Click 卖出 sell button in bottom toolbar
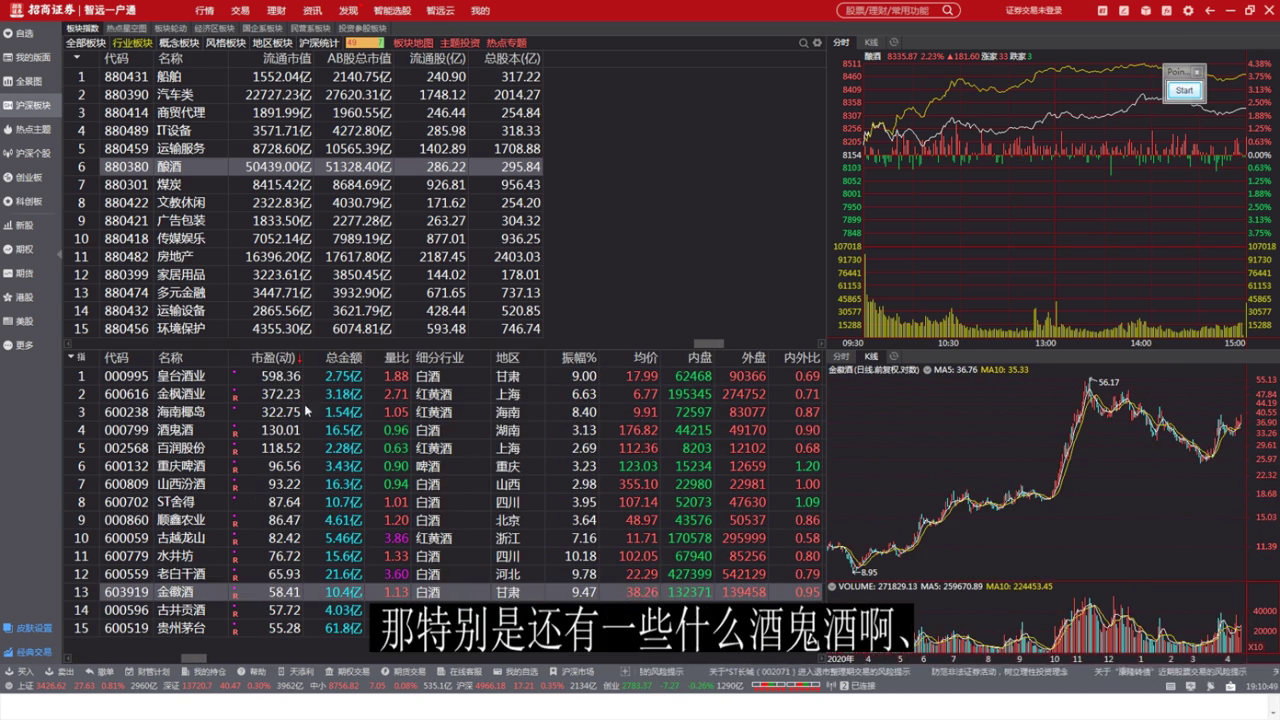1280x720 pixels. (x=61, y=671)
